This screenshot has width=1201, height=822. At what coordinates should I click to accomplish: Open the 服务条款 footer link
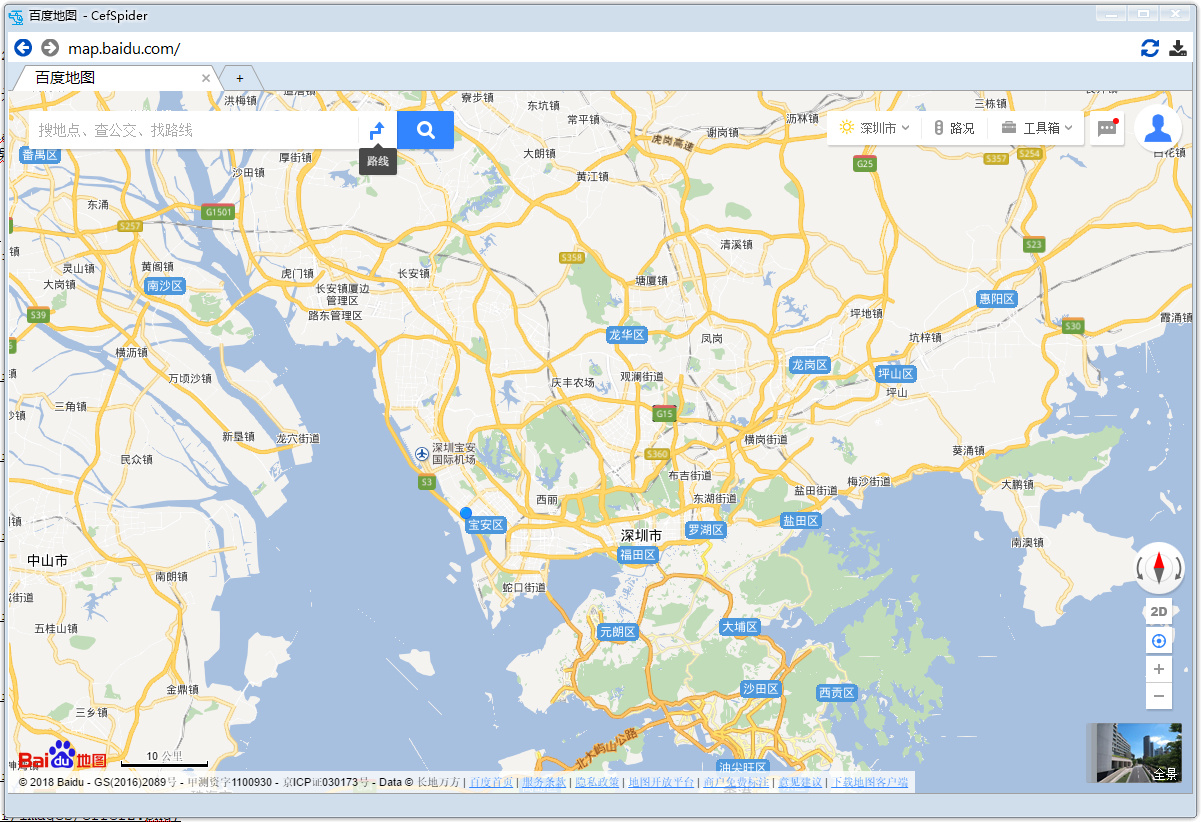544,782
